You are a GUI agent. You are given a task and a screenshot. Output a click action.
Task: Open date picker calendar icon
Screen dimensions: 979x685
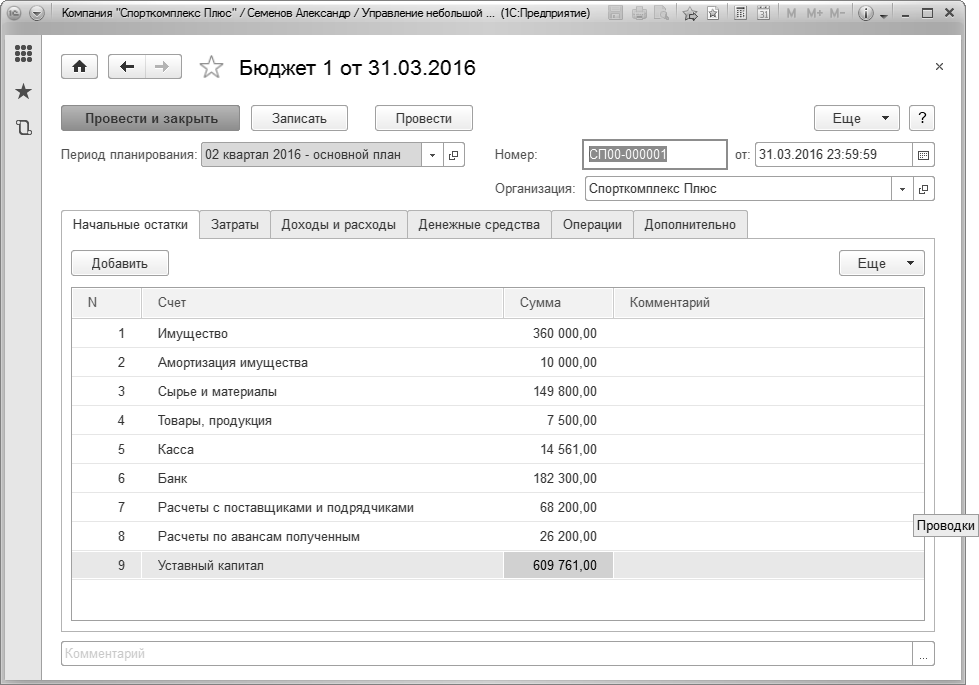tap(923, 155)
